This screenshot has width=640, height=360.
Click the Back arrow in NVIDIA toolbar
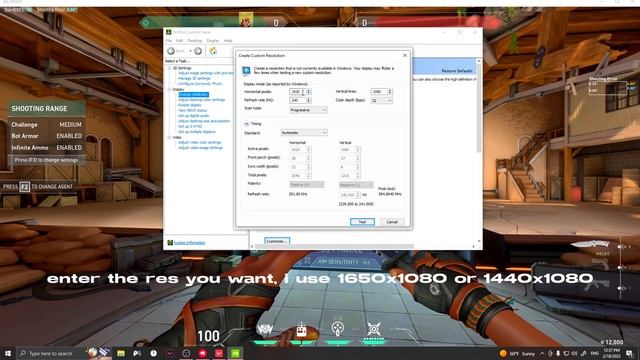pyautogui.click(x=171, y=51)
